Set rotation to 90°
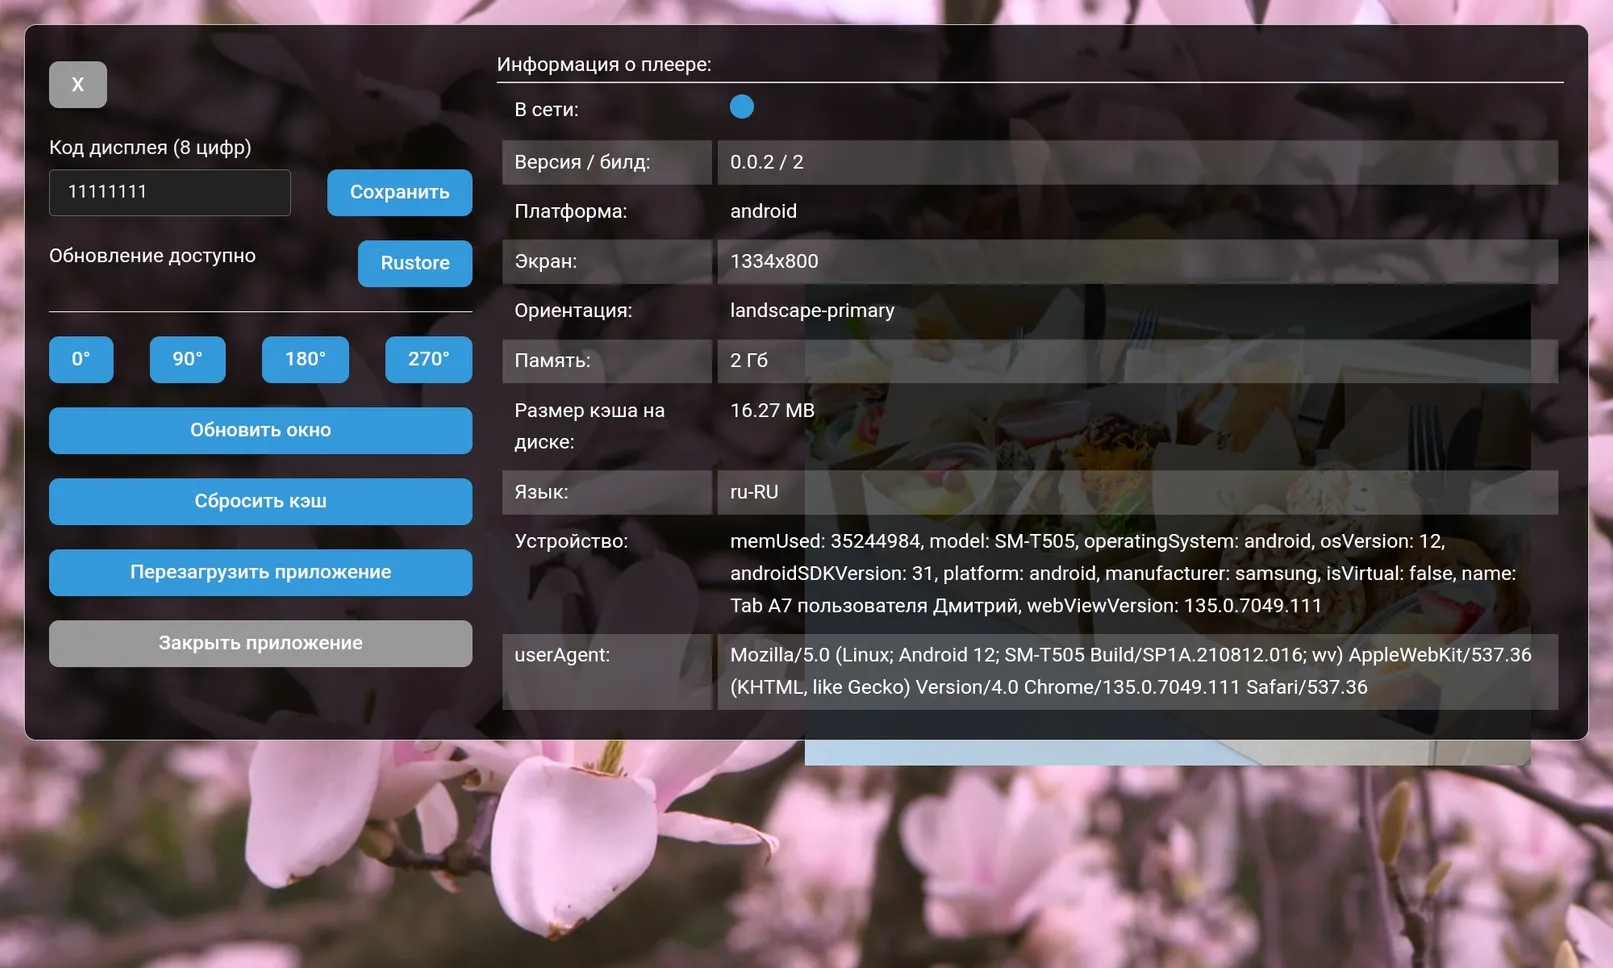Image resolution: width=1613 pixels, height=968 pixels. pyautogui.click(x=187, y=359)
